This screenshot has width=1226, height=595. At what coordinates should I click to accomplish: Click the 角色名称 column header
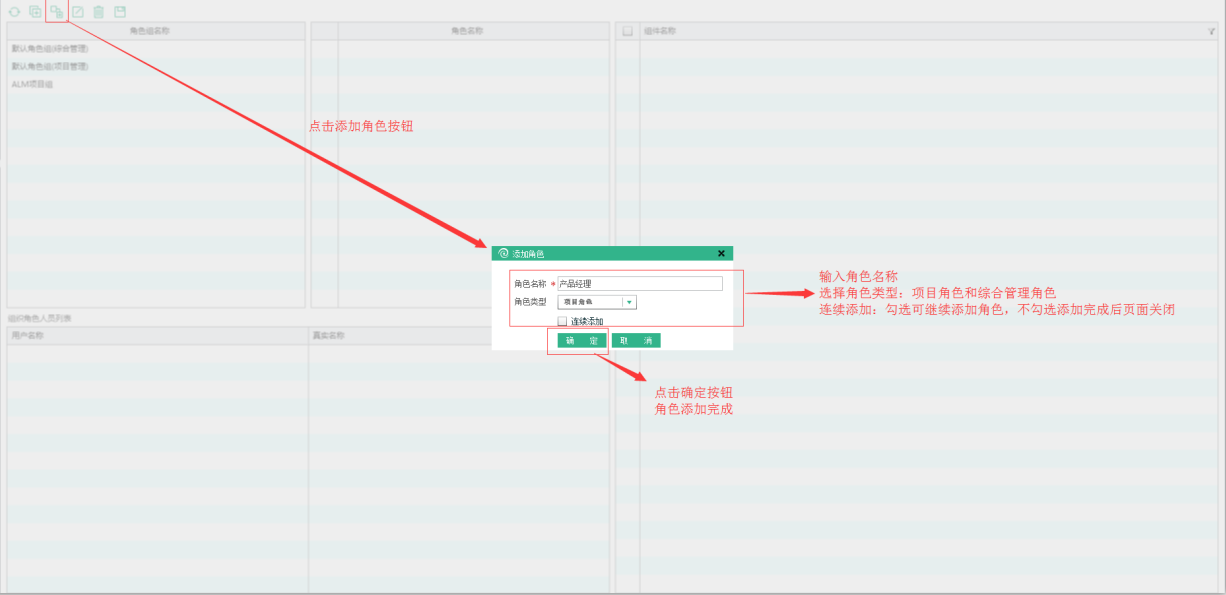tap(474, 31)
